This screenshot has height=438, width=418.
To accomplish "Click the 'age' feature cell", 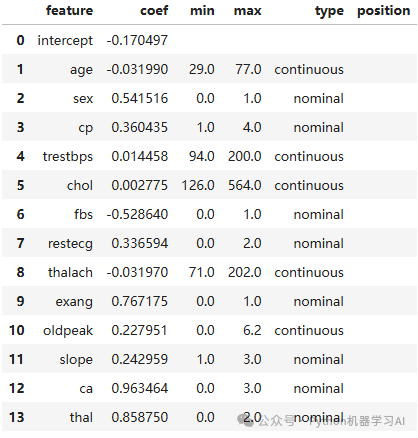I will click(81, 70).
